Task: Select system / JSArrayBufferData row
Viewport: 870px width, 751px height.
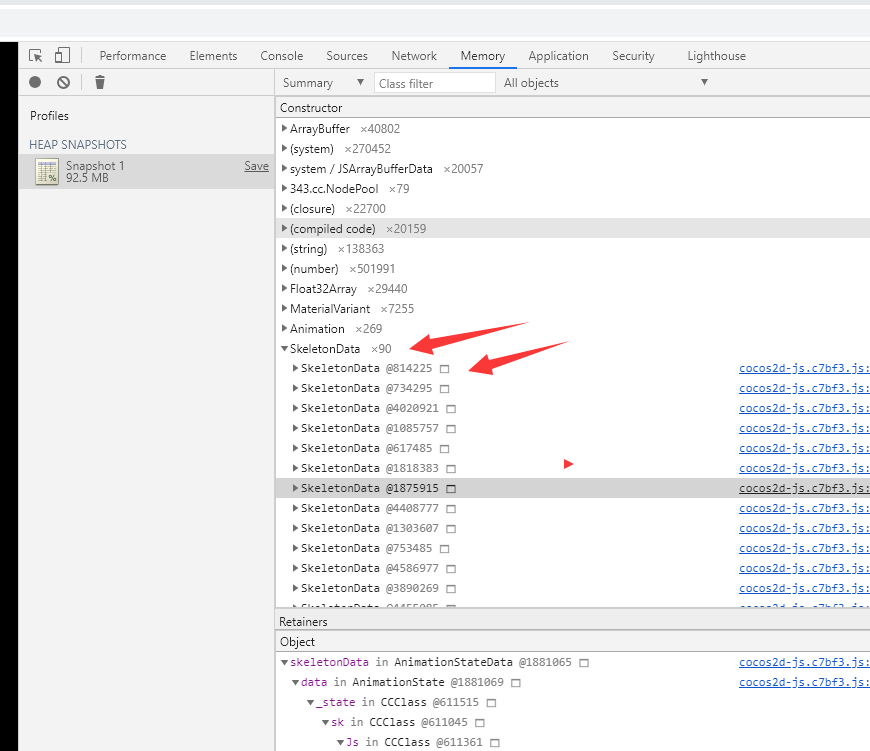Action: pos(573,169)
